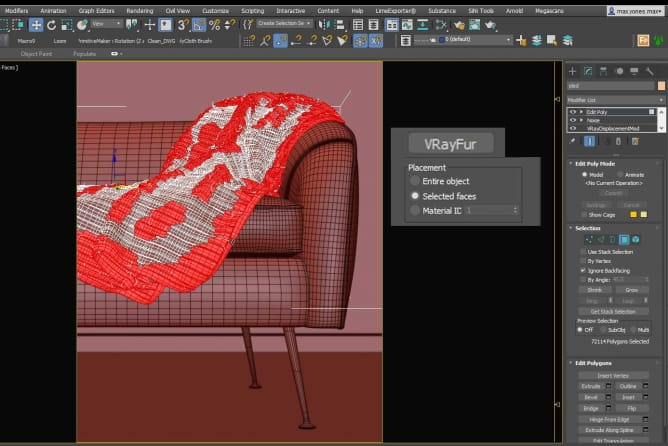Open the Rendering menu

click(x=139, y=10)
